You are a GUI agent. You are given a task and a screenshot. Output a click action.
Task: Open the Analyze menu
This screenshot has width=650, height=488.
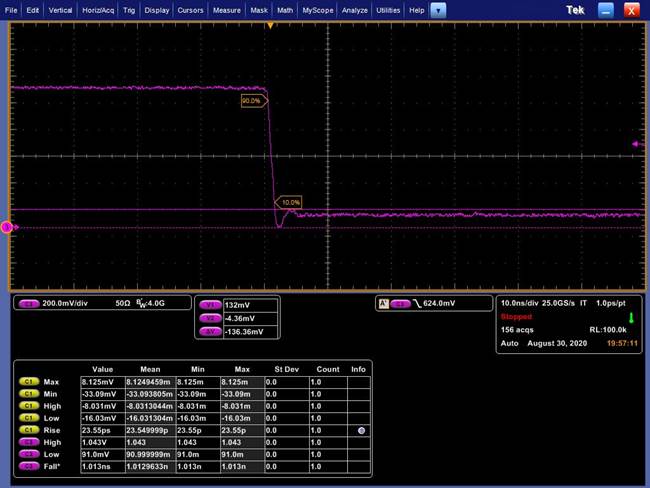[x=355, y=10]
